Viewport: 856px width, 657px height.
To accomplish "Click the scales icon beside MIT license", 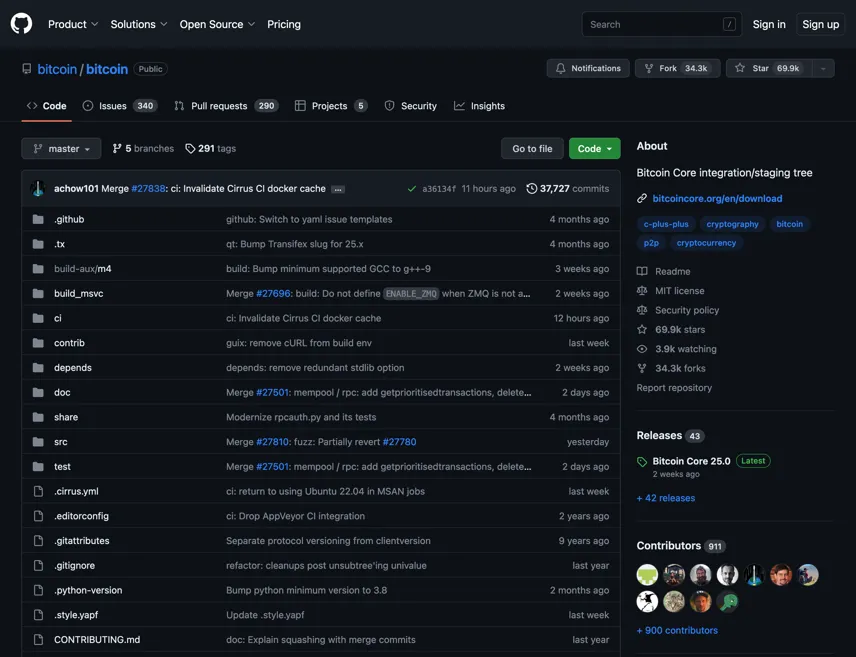I will click(x=642, y=291).
